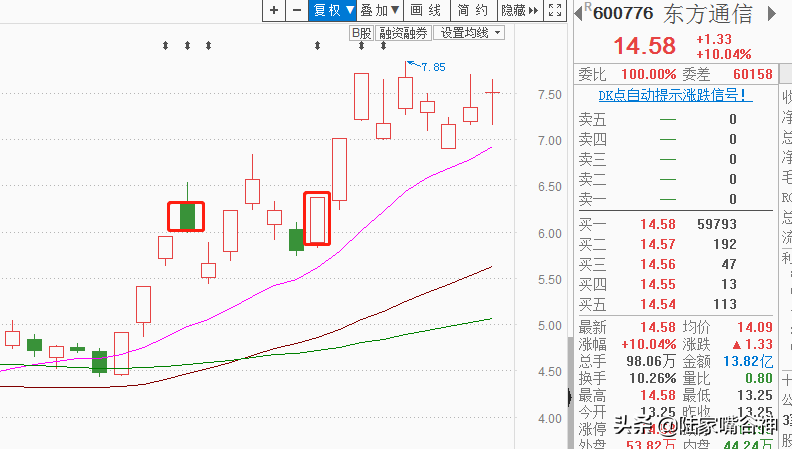Select 买四 bid price 14.55

pos(658,284)
